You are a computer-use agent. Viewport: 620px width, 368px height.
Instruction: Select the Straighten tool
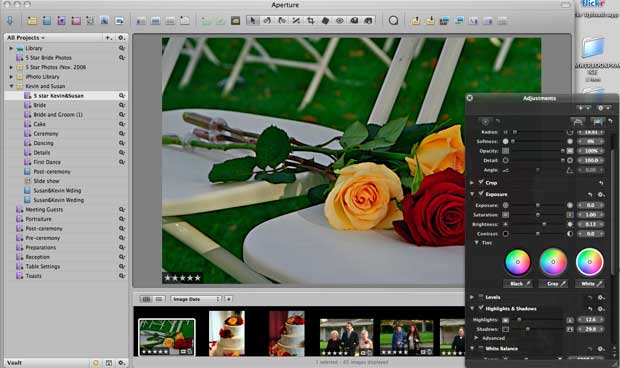296,21
